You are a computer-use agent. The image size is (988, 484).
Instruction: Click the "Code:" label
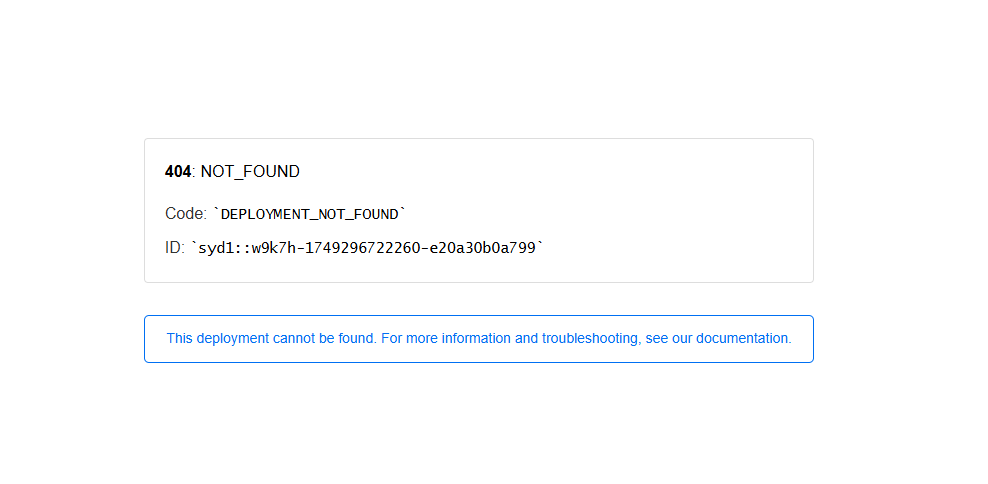click(x=186, y=214)
